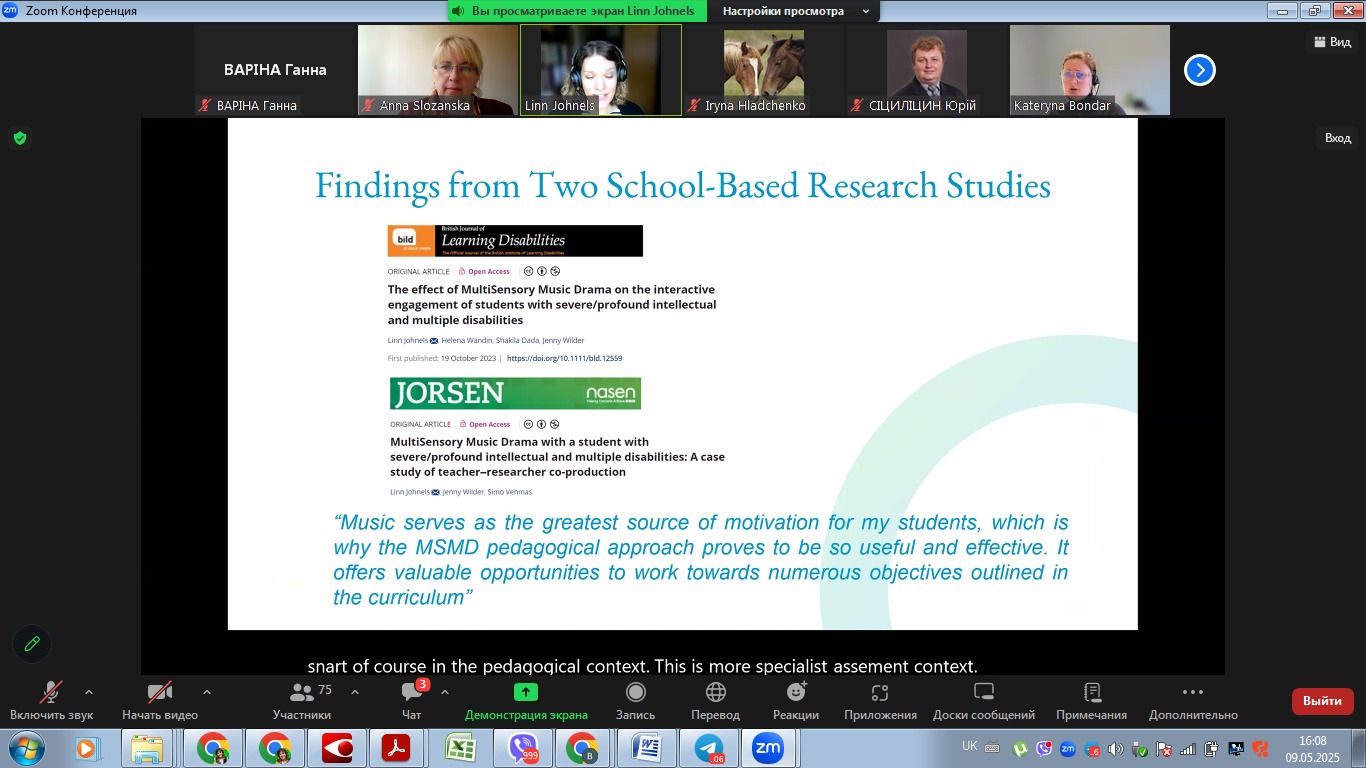Viewport: 1366px width, 768px height.
Task: Toggle the green annotation pencil button
Action: (32, 644)
